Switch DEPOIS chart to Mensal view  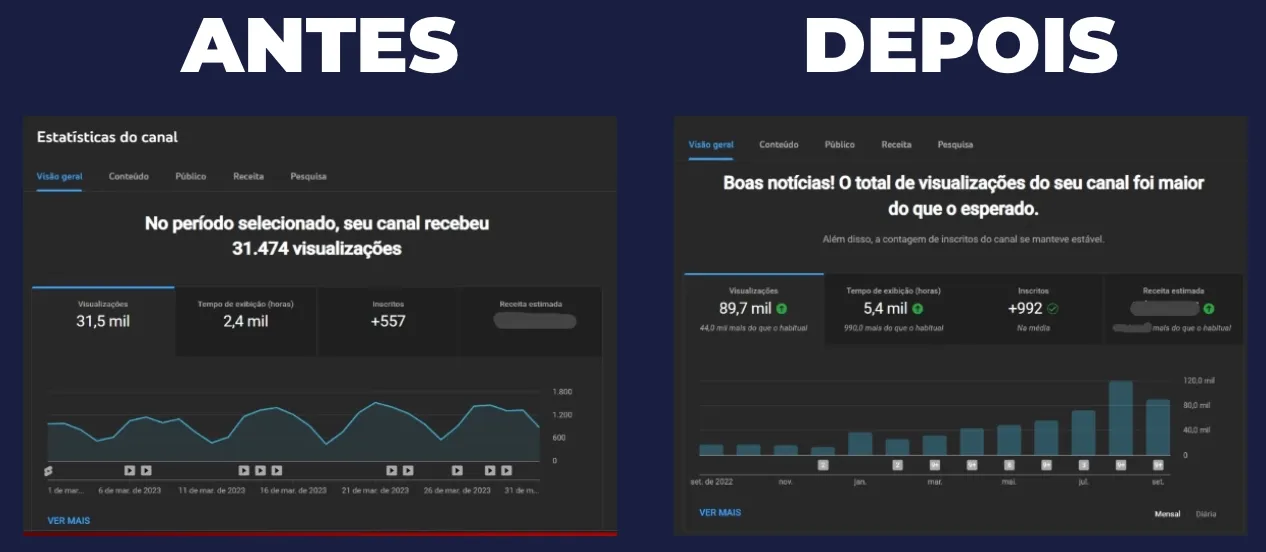(1167, 514)
